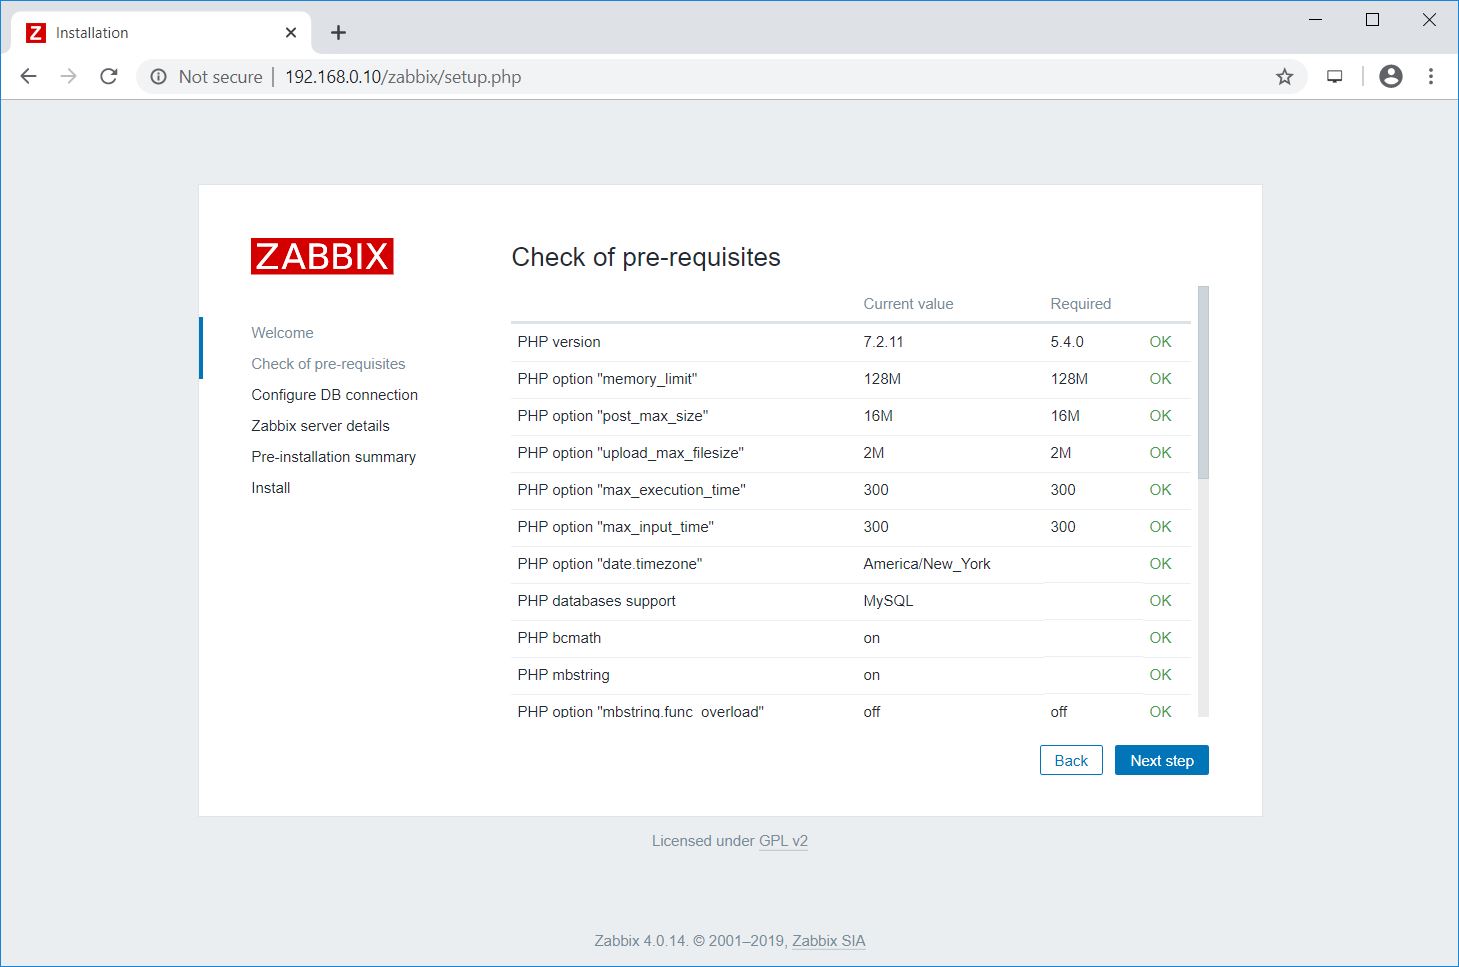Click the cast/media display icon
Image resolution: width=1459 pixels, height=967 pixels.
1334,77
